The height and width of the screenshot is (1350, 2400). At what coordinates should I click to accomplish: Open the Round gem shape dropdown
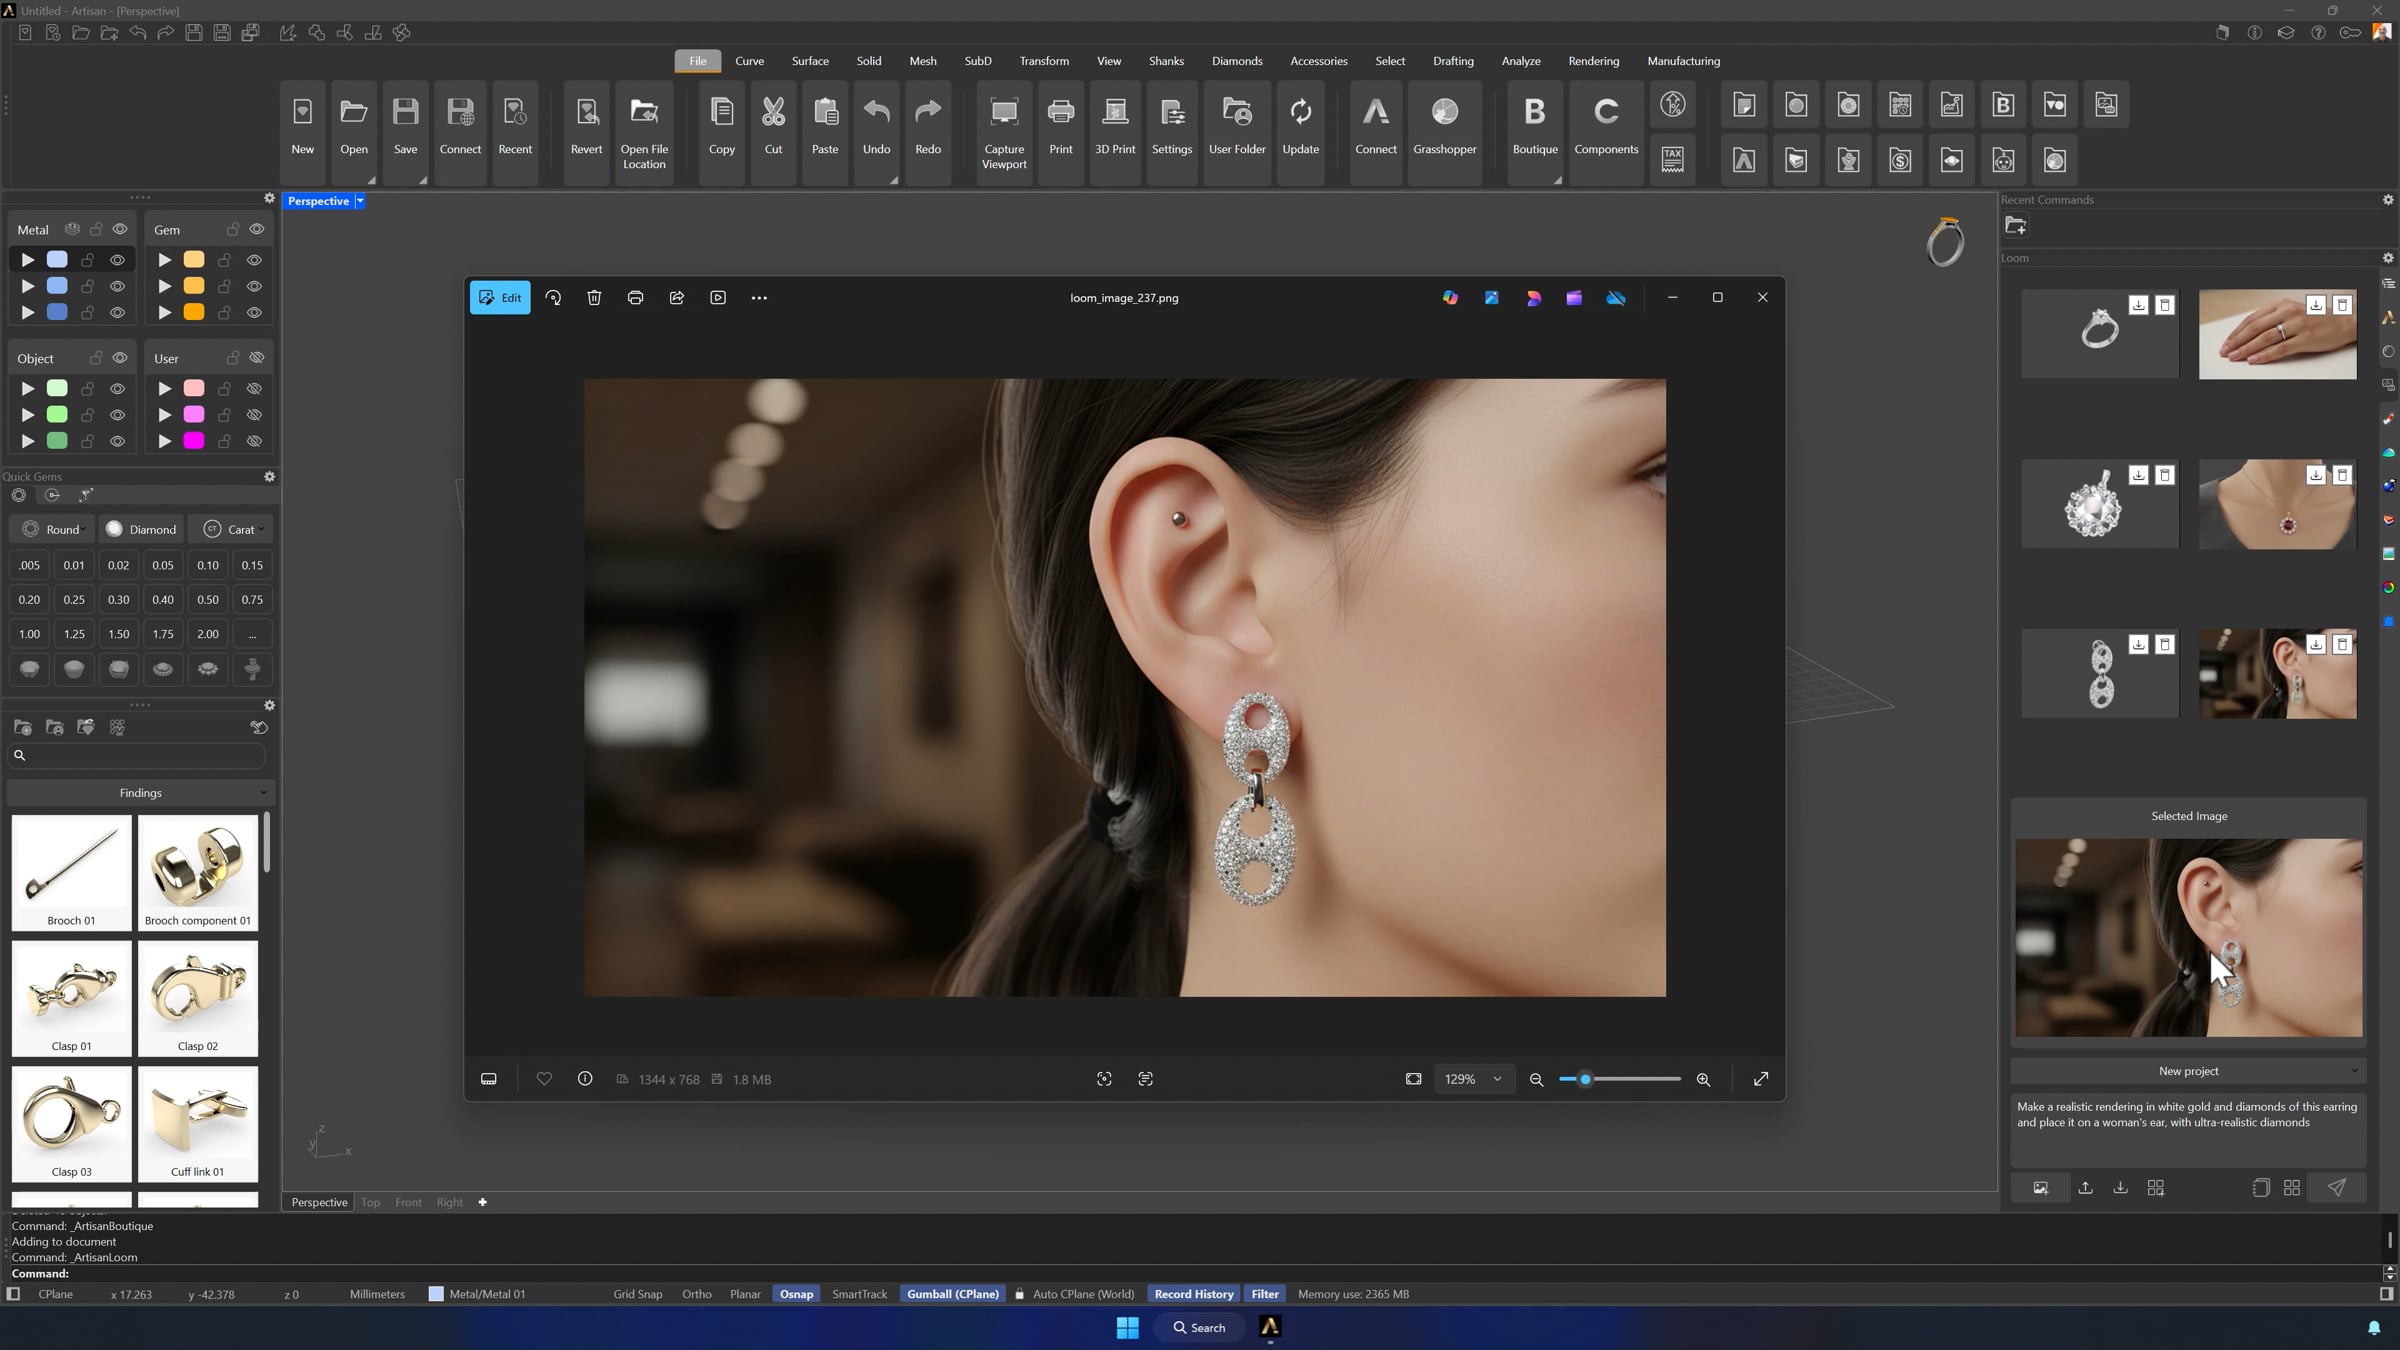[x=54, y=529]
